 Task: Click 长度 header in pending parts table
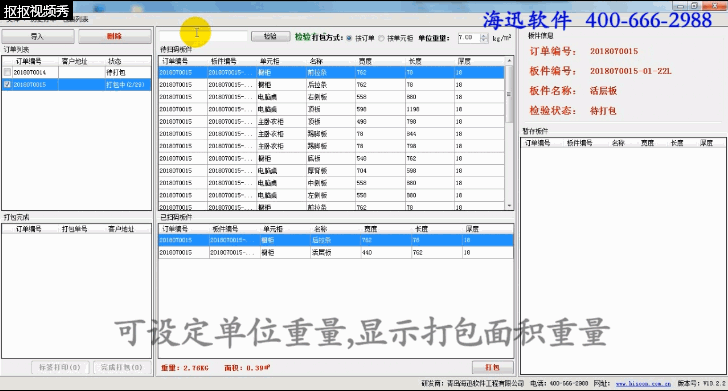click(415, 61)
